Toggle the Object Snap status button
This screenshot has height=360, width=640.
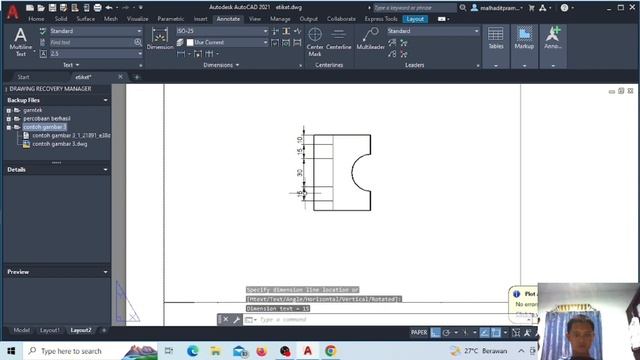coord(496,333)
